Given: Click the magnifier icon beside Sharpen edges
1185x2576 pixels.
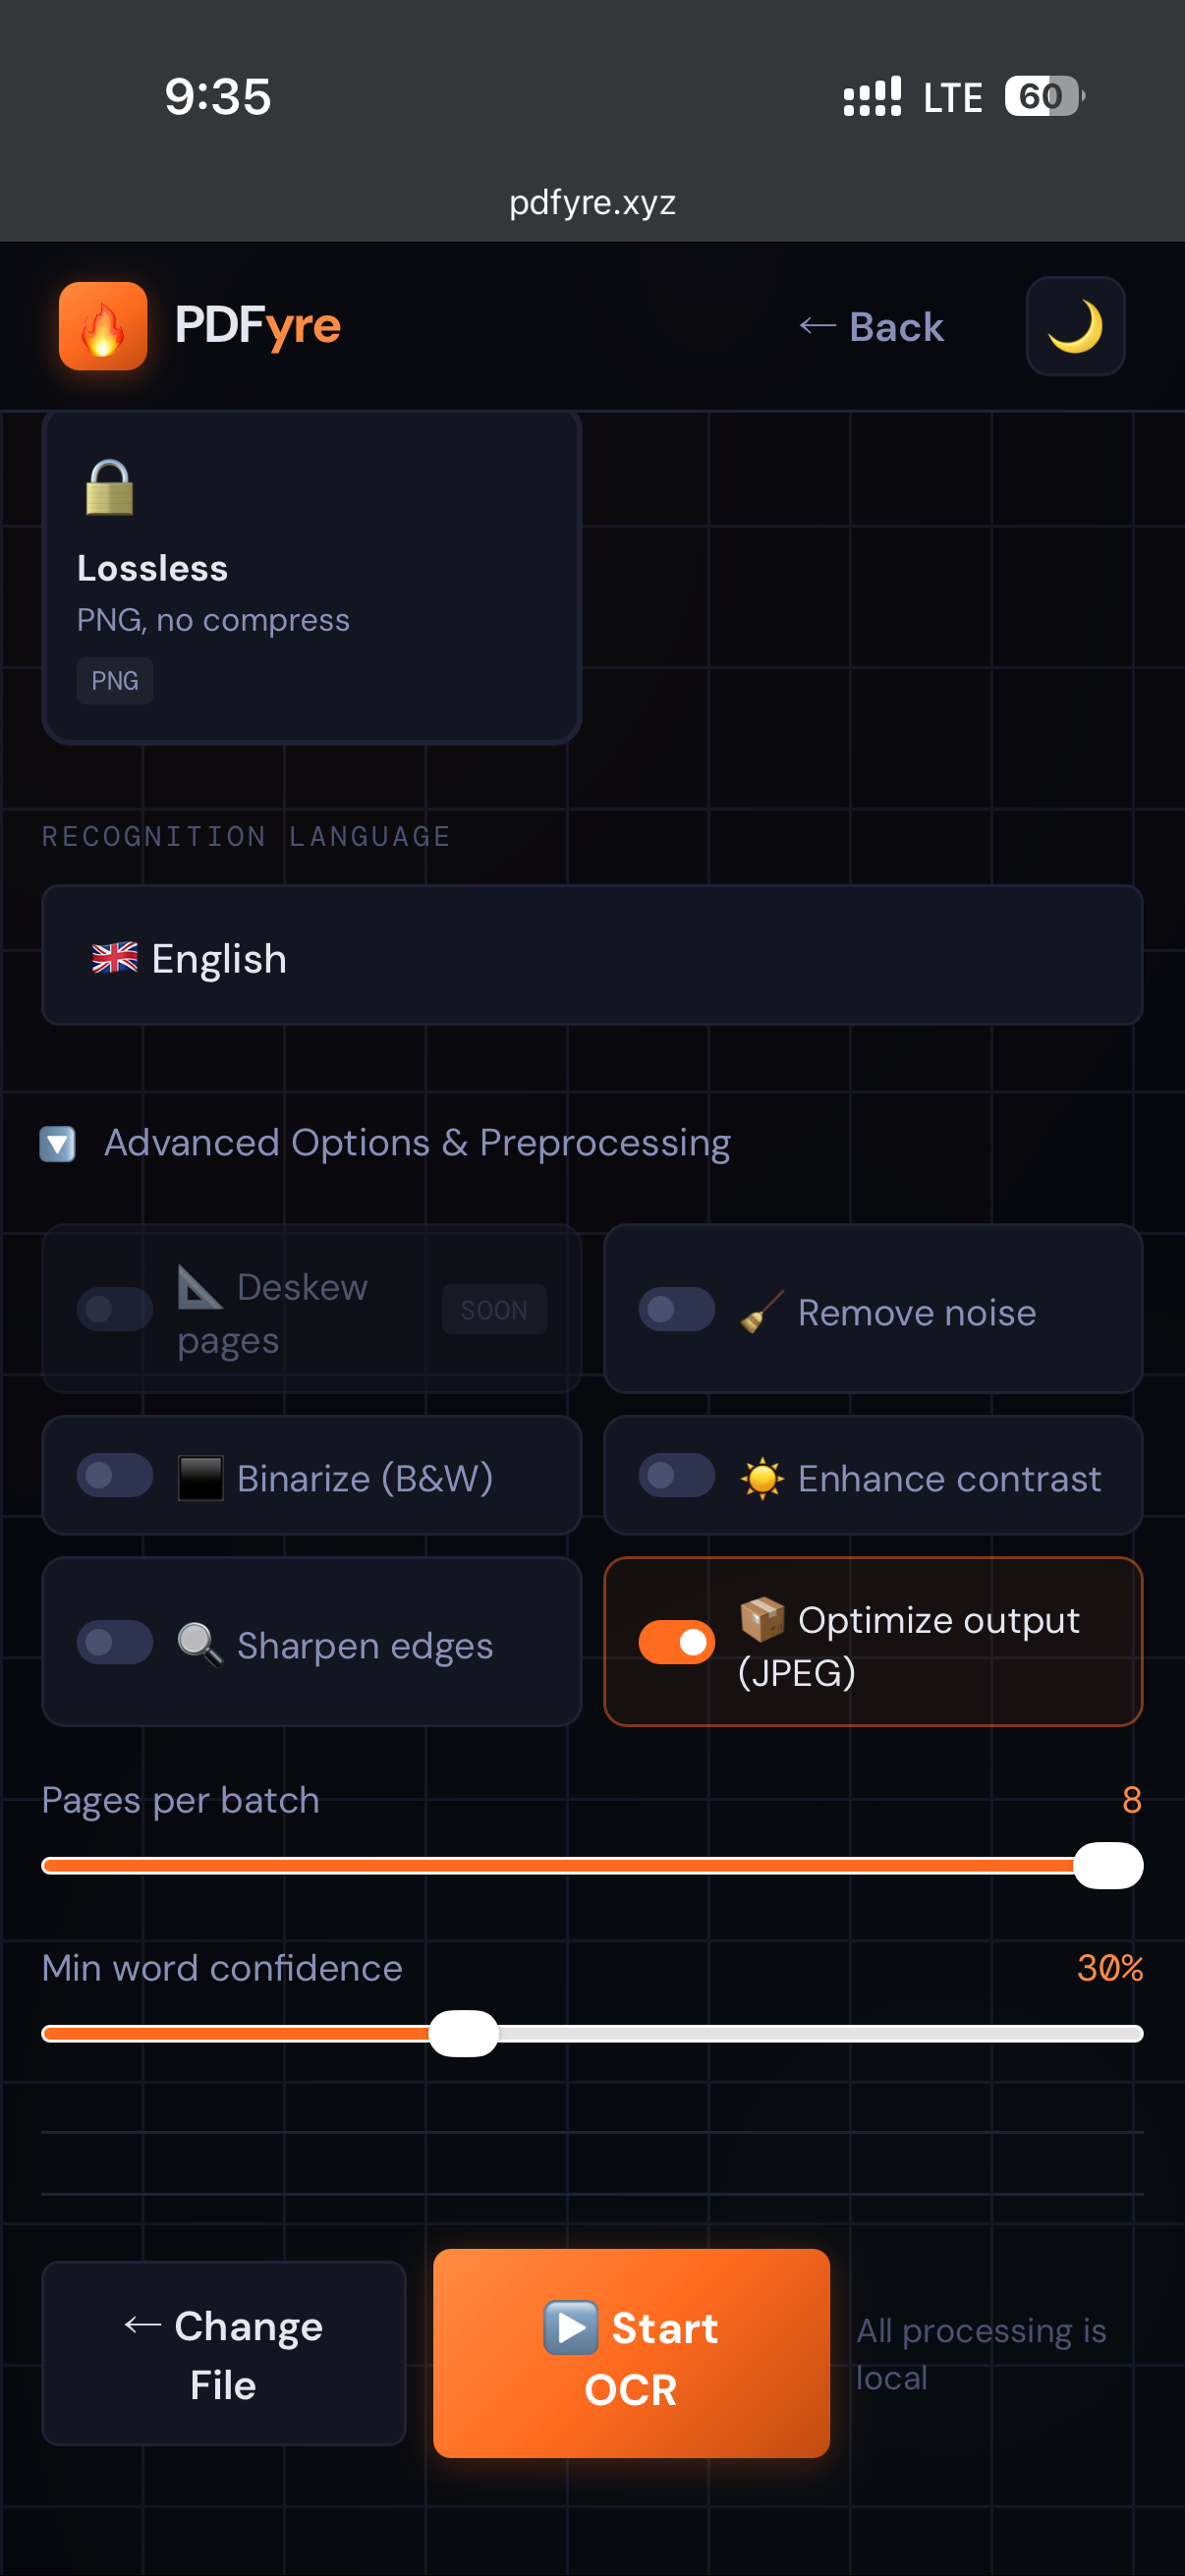Looking at the screenshot, I should 200,1644.
